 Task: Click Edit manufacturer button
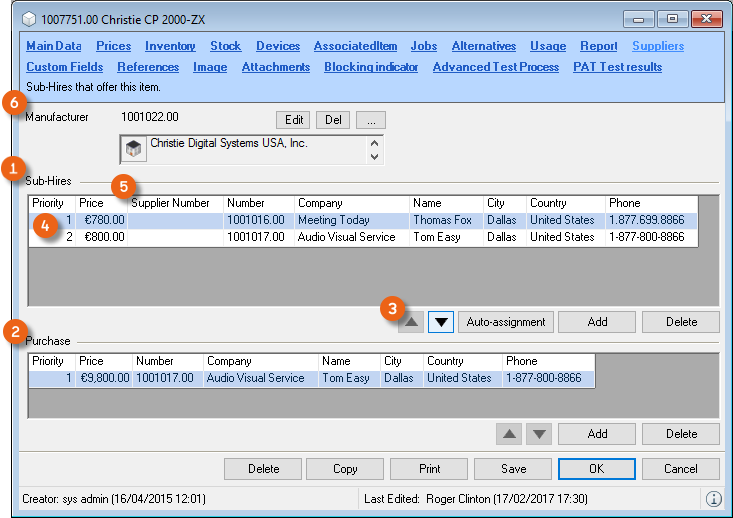pos(294,120)
